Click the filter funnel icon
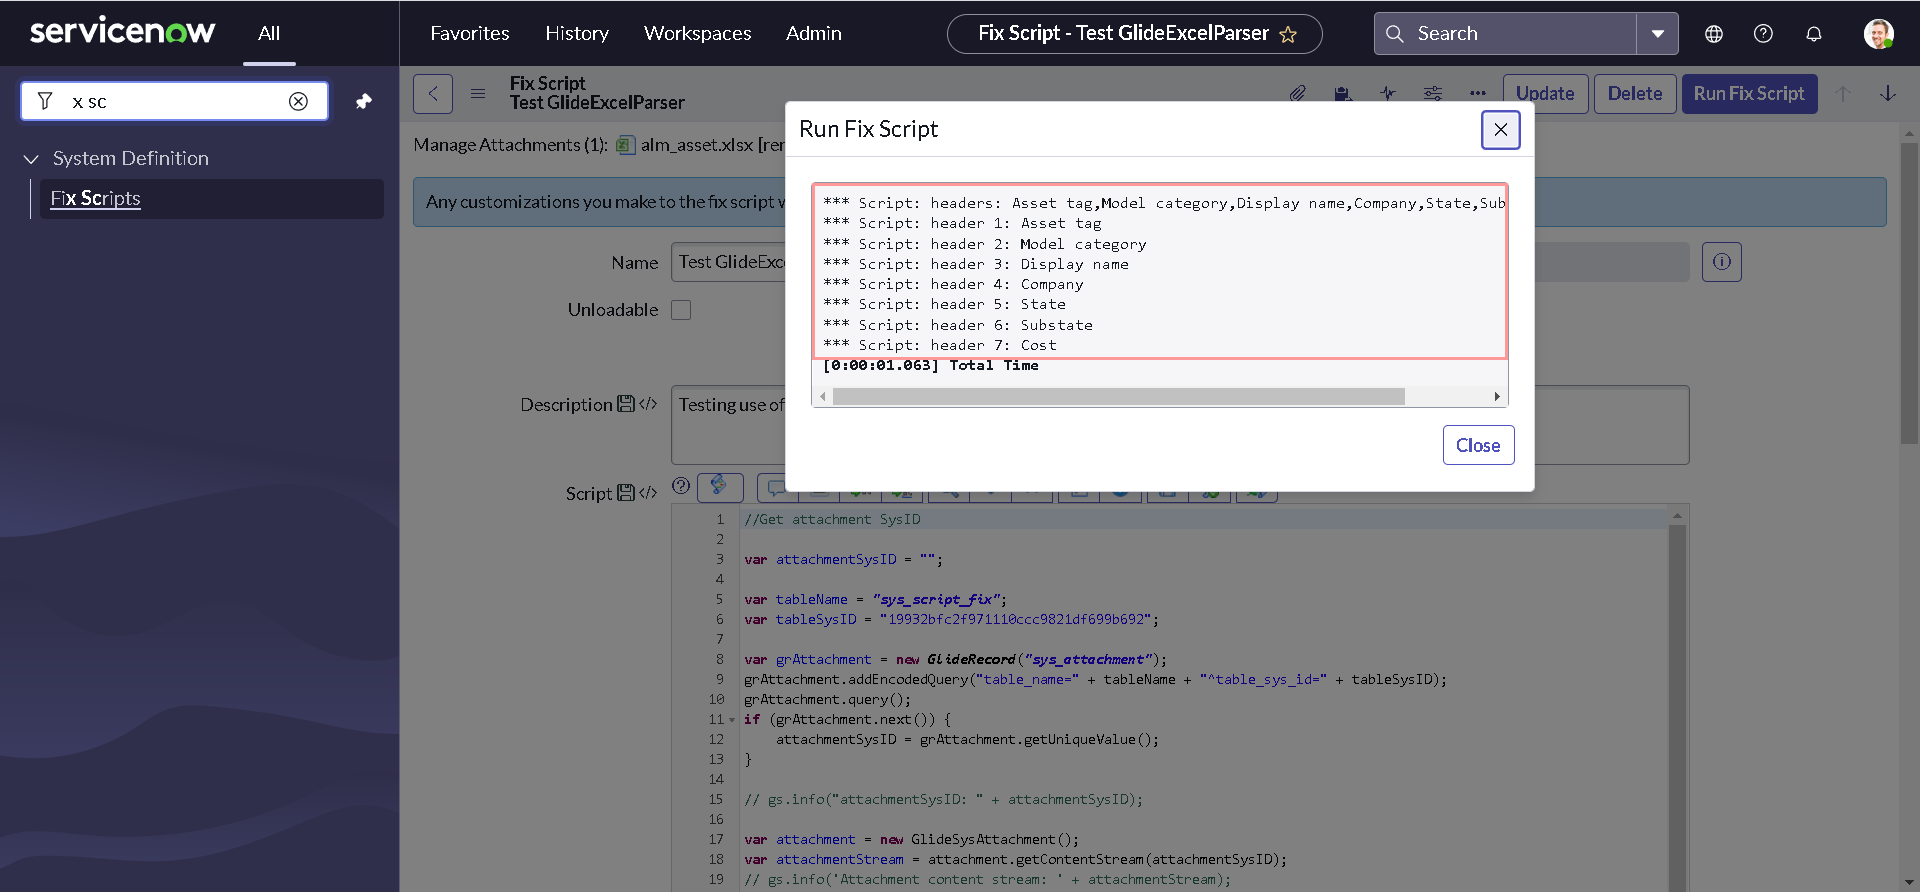 [45, 101]
